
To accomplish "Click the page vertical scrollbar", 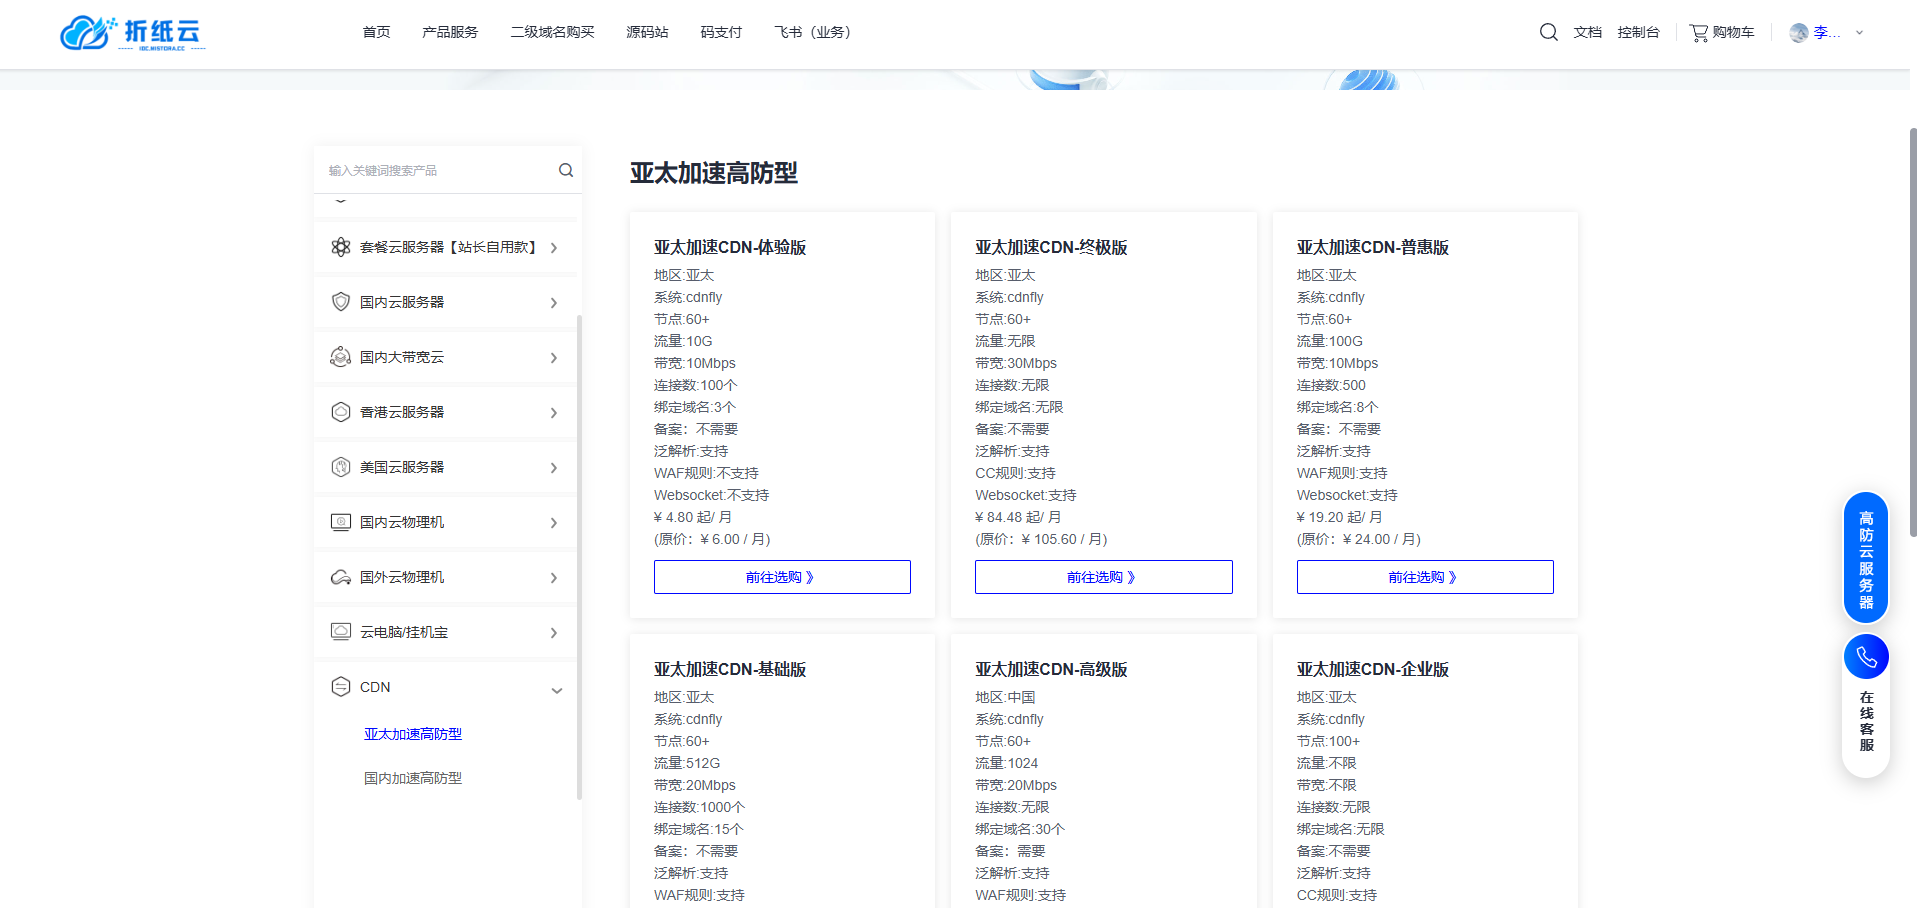I will click(x=1912, y=332).
